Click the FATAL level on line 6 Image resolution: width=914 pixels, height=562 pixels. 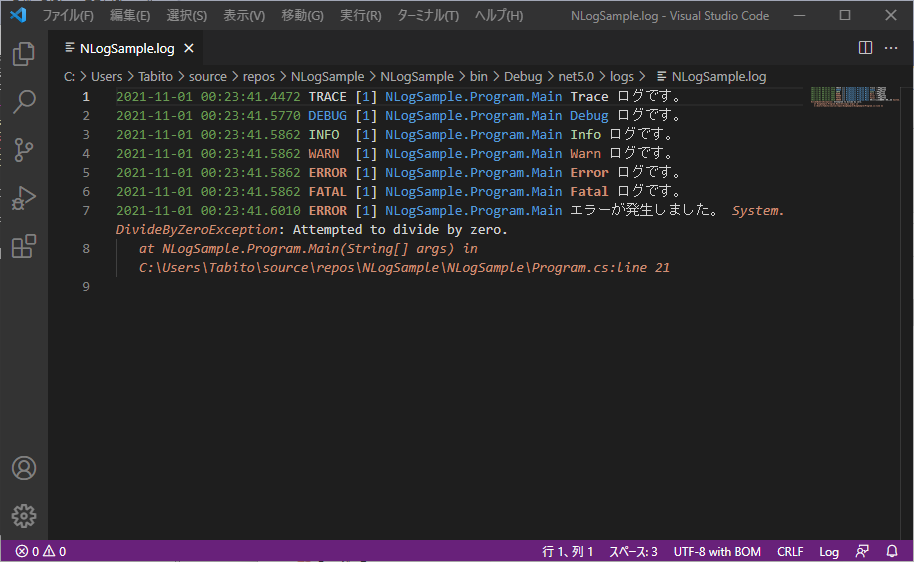tap(328, 191)
